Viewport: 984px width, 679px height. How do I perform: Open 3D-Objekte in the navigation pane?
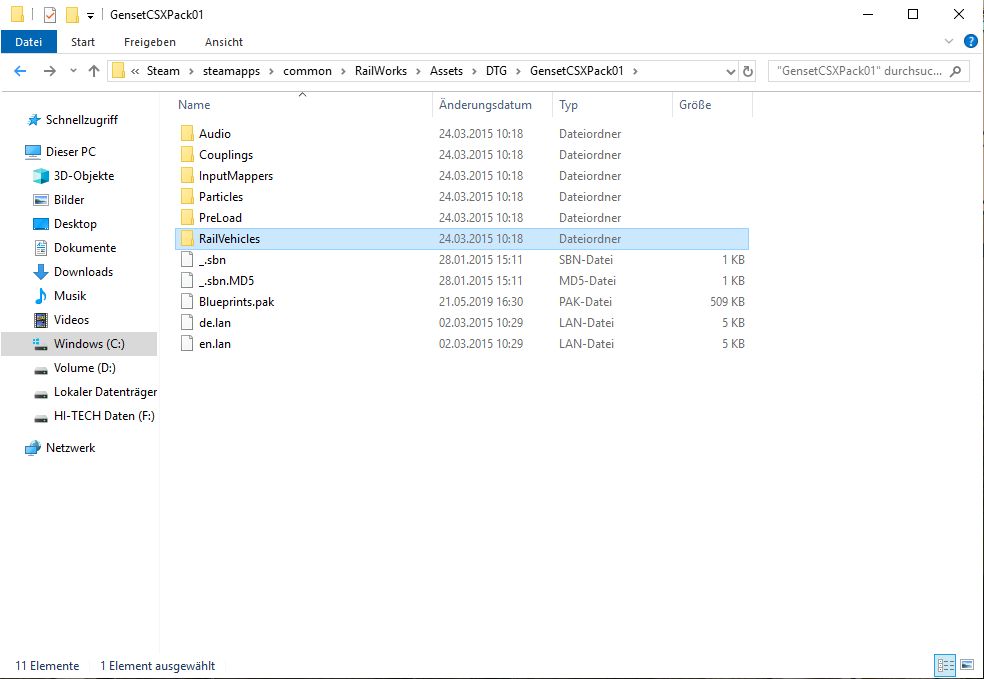click(83, 176)
